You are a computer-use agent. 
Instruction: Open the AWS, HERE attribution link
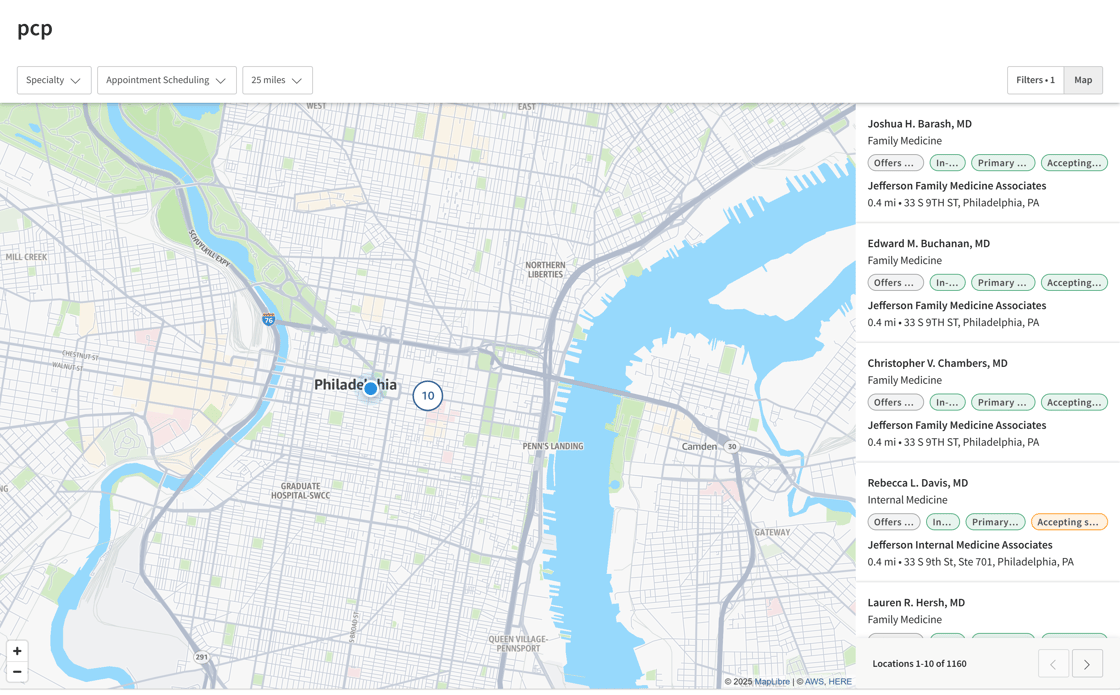coord(828,681)
